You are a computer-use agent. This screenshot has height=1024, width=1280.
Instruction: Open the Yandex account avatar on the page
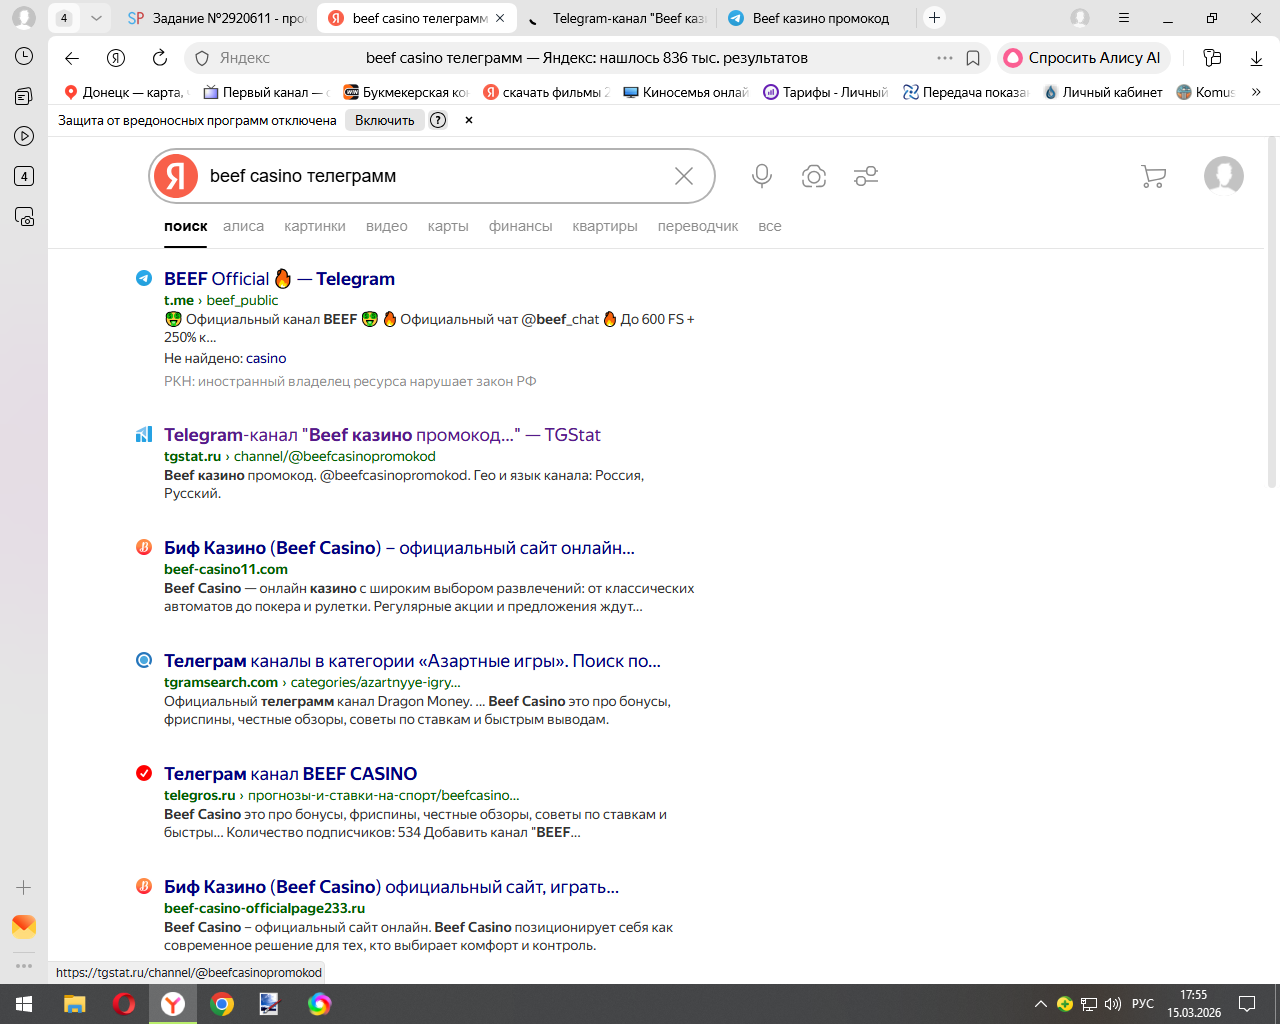pos(1224,176)
